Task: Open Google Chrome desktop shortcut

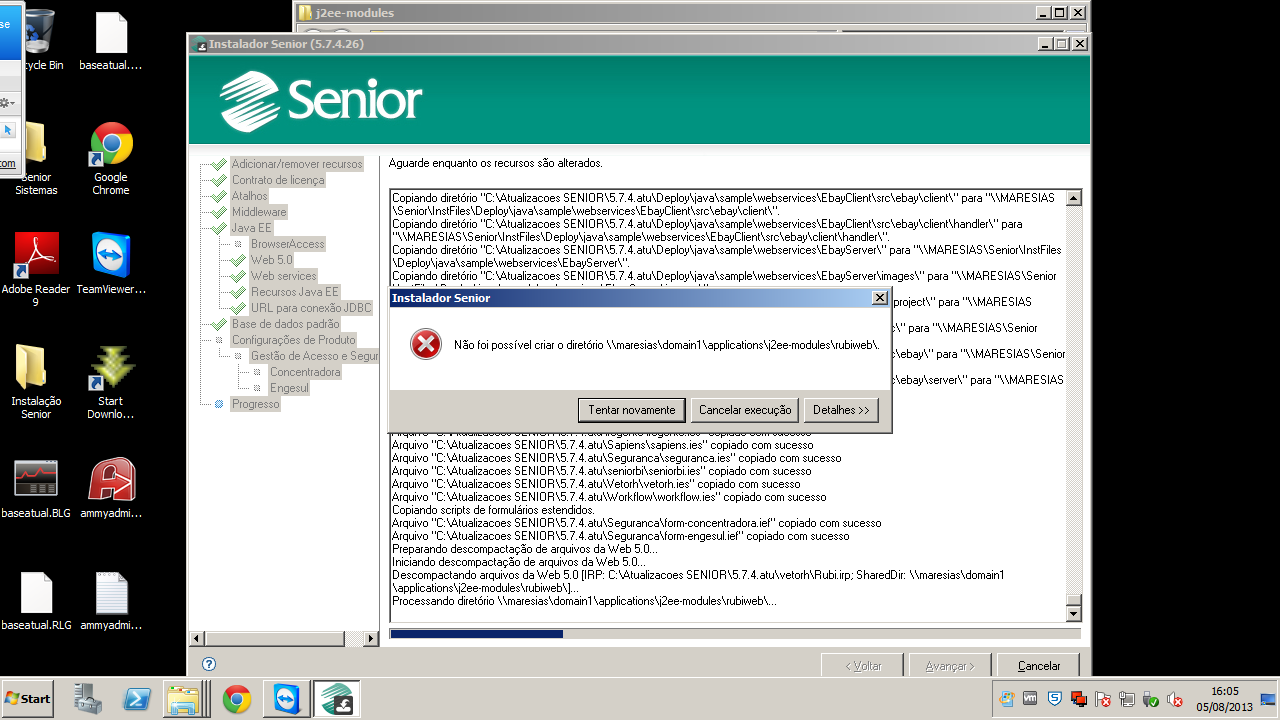Action: (111, 145)
